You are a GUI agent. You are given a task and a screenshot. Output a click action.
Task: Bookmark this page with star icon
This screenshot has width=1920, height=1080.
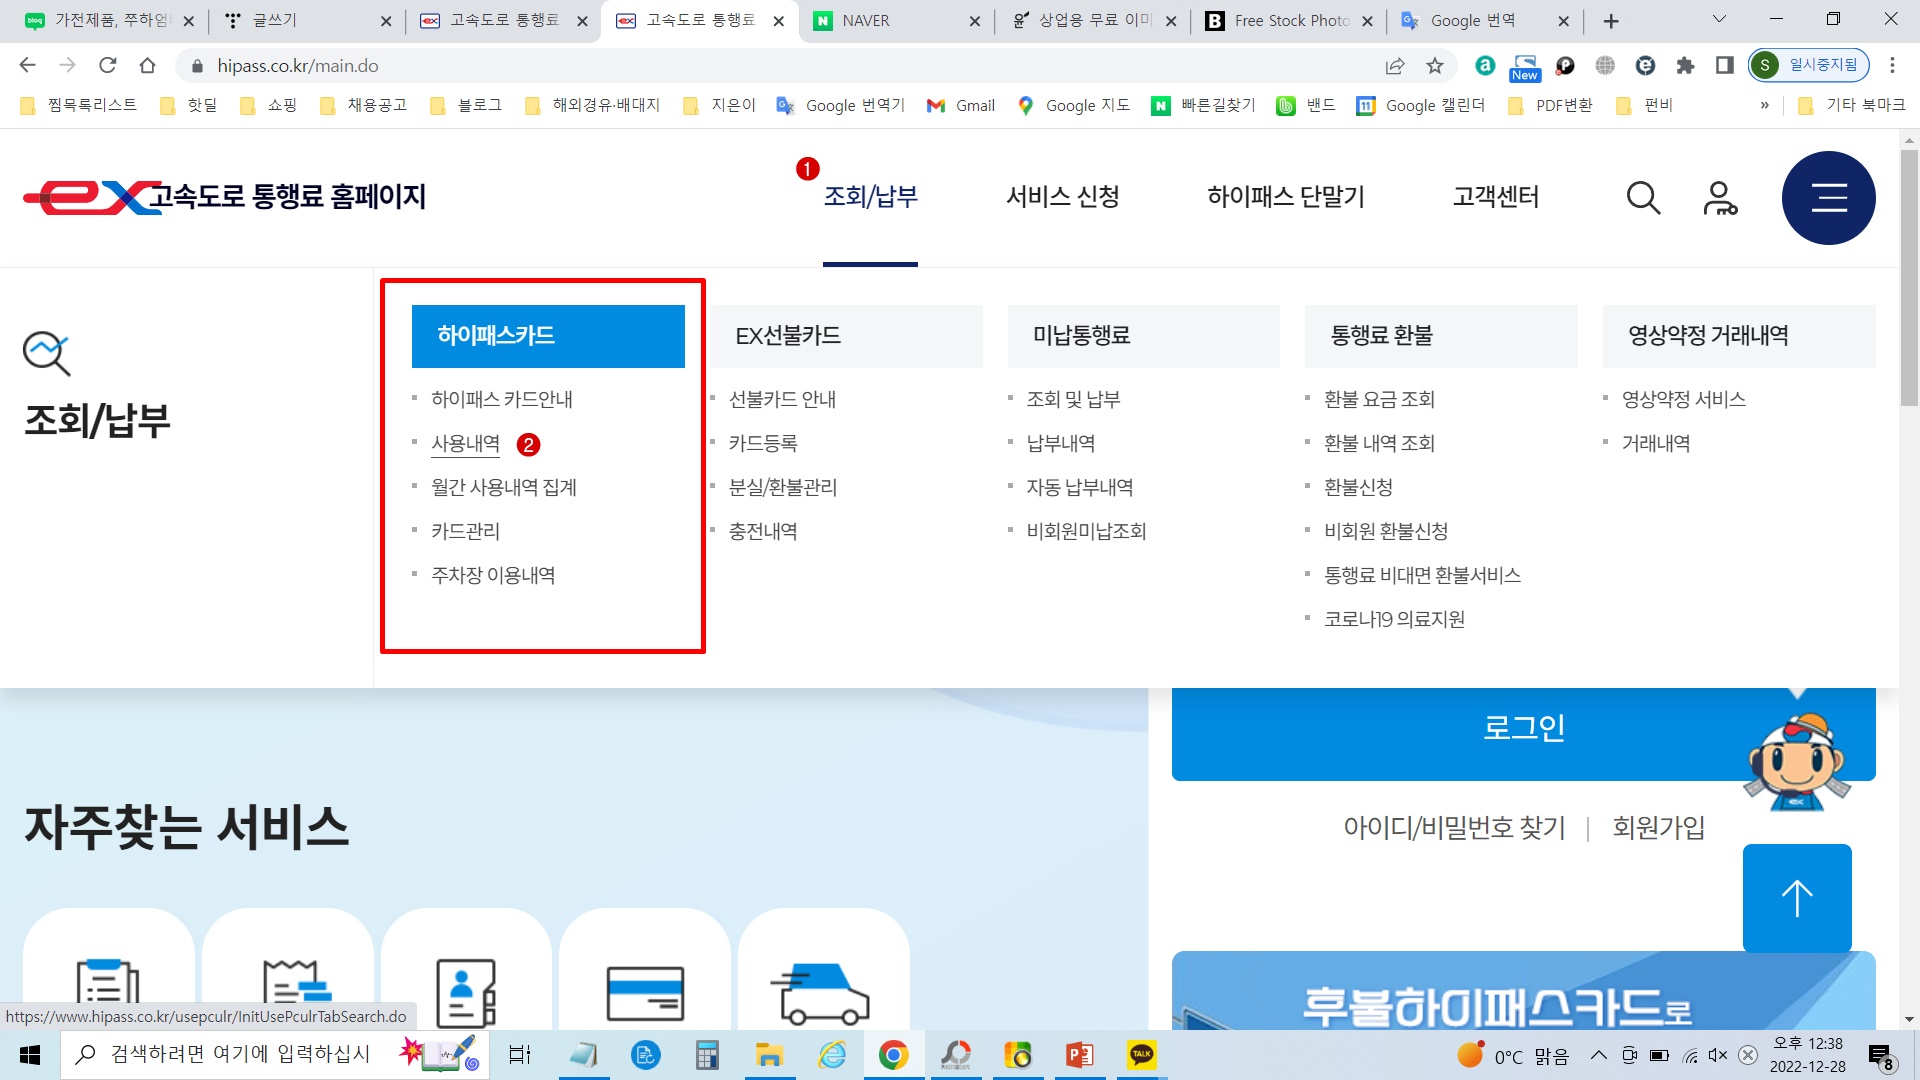point(1435,66)
